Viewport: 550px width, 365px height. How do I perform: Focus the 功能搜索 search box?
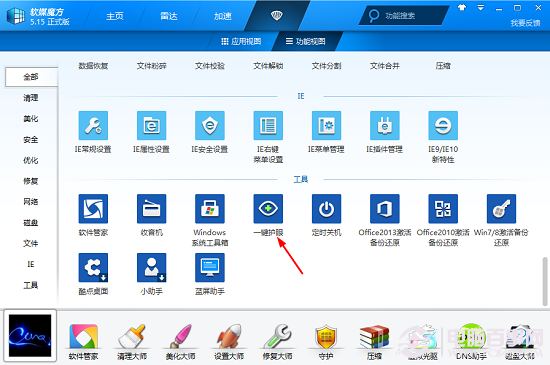403,15
